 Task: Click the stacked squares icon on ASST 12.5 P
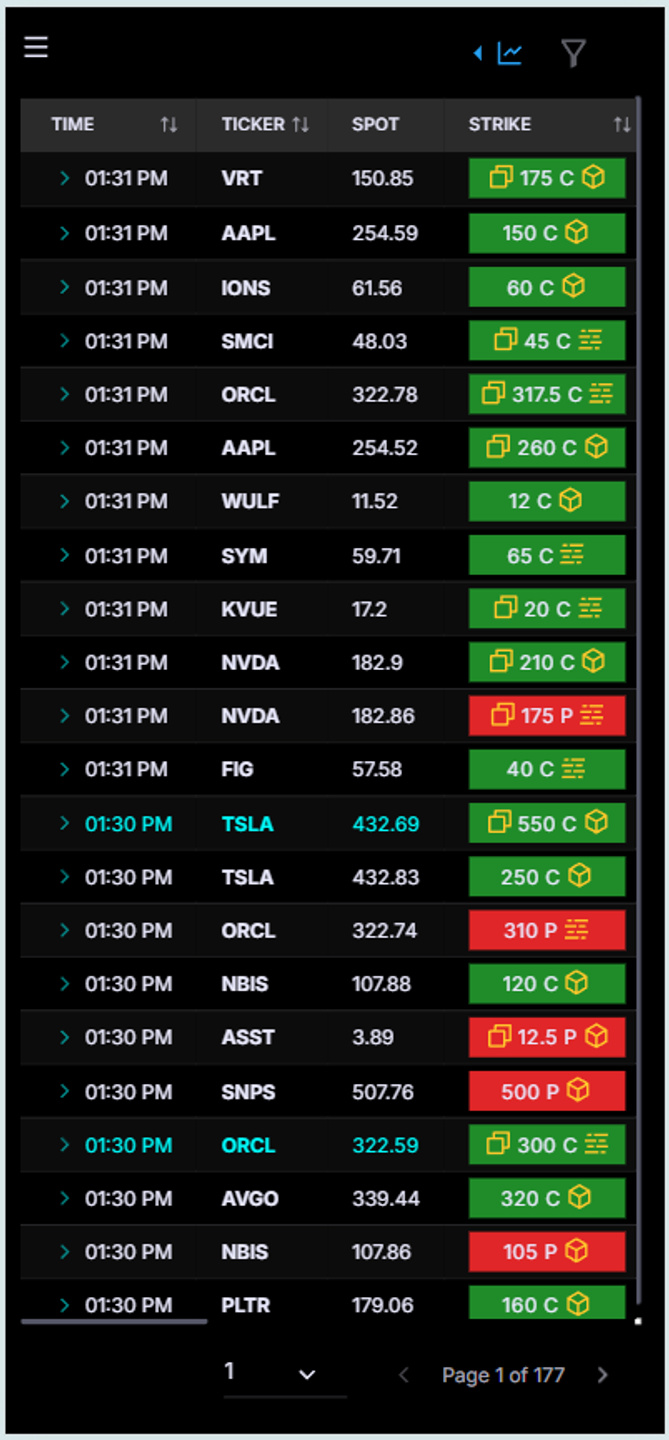(499, 1037)
